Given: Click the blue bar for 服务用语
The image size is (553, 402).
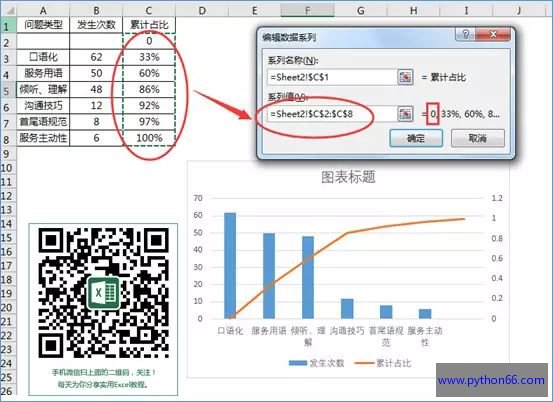Looking at the screenshot, I should pyautogui.click(x=269, y=276).
